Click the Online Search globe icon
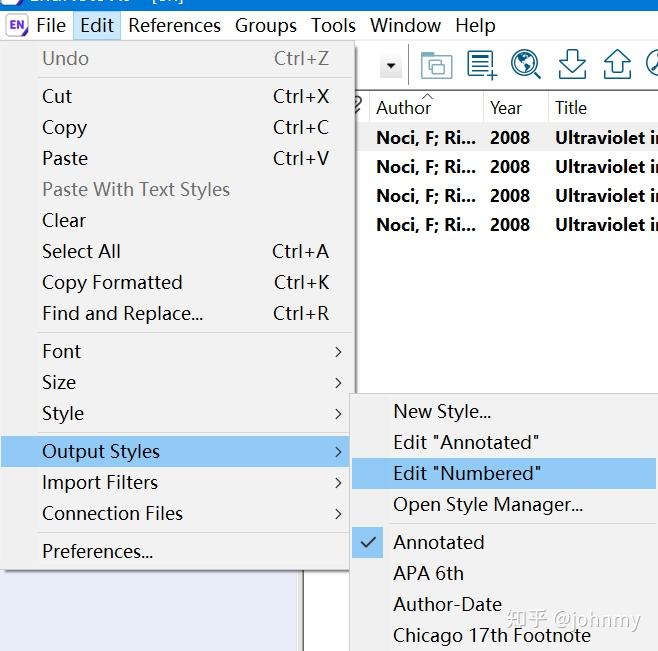 (526, 64)
